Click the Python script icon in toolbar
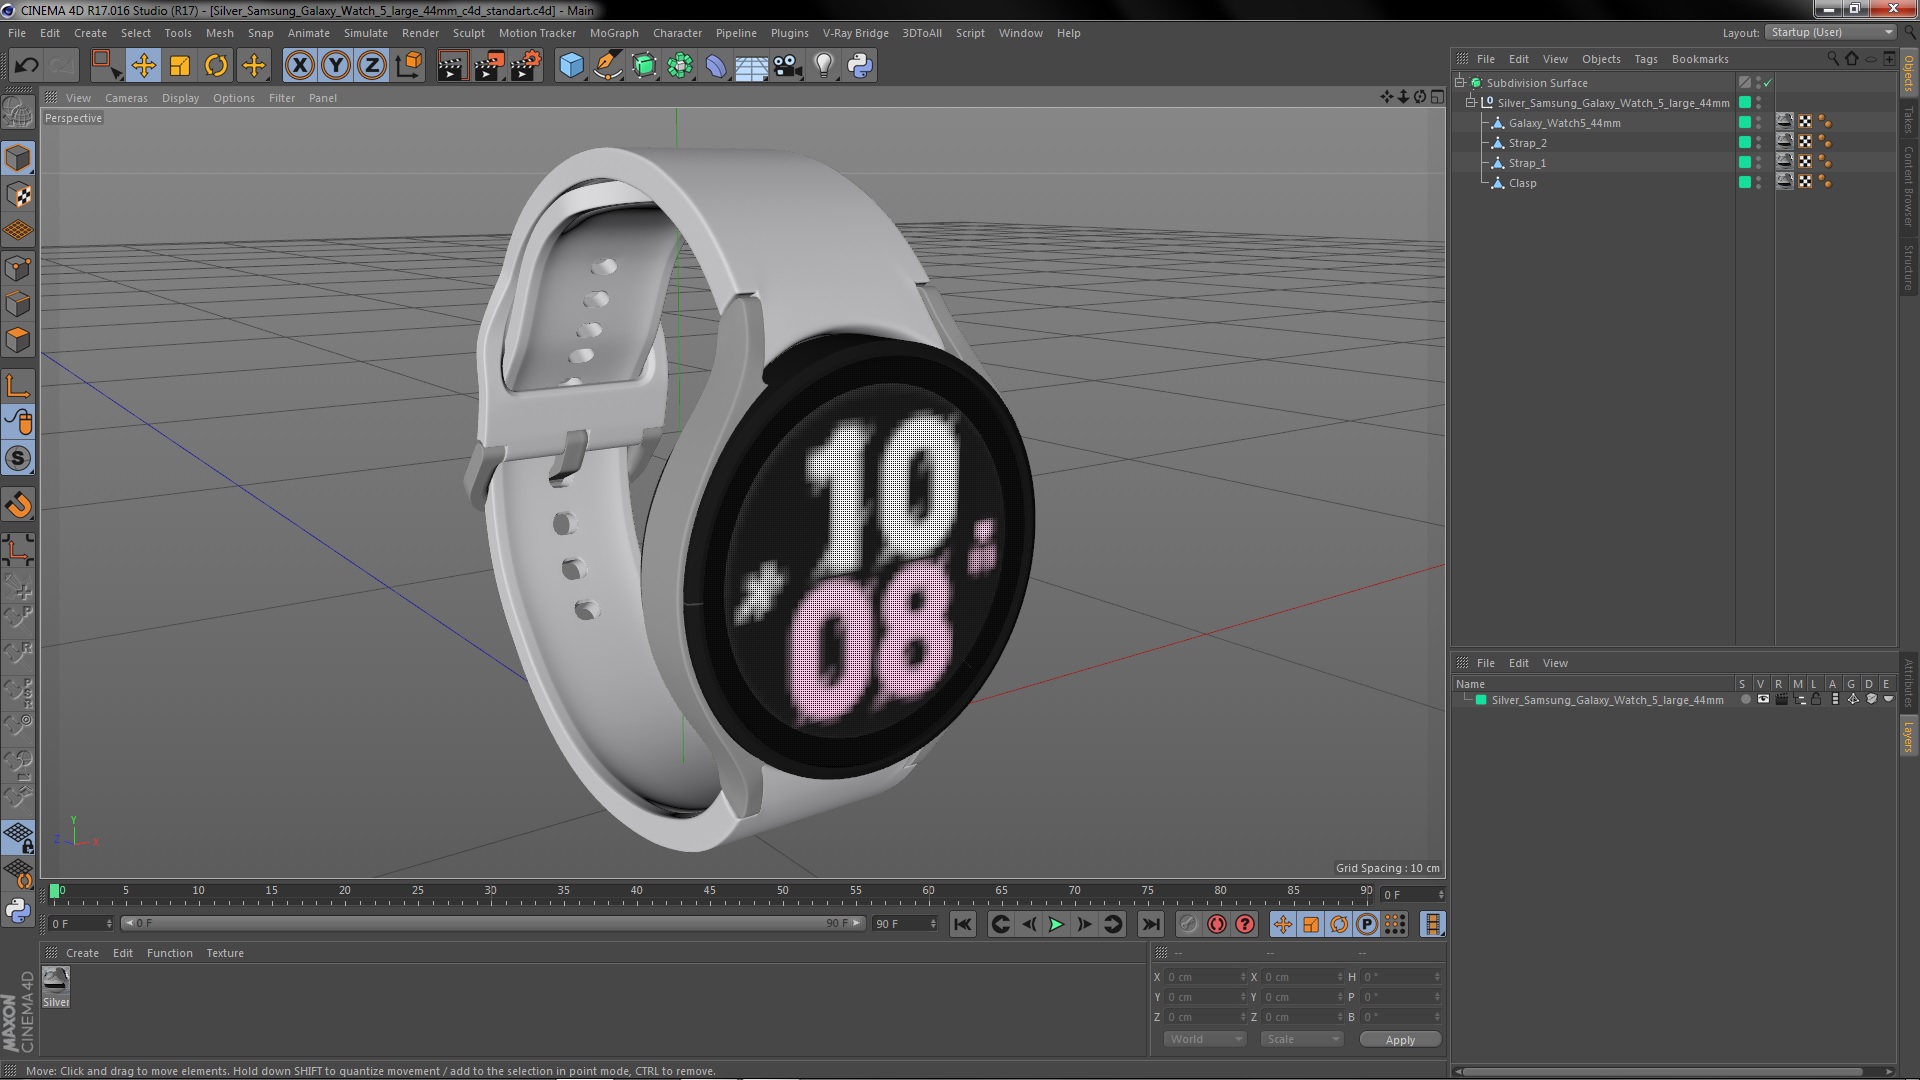 pos(859,66)
